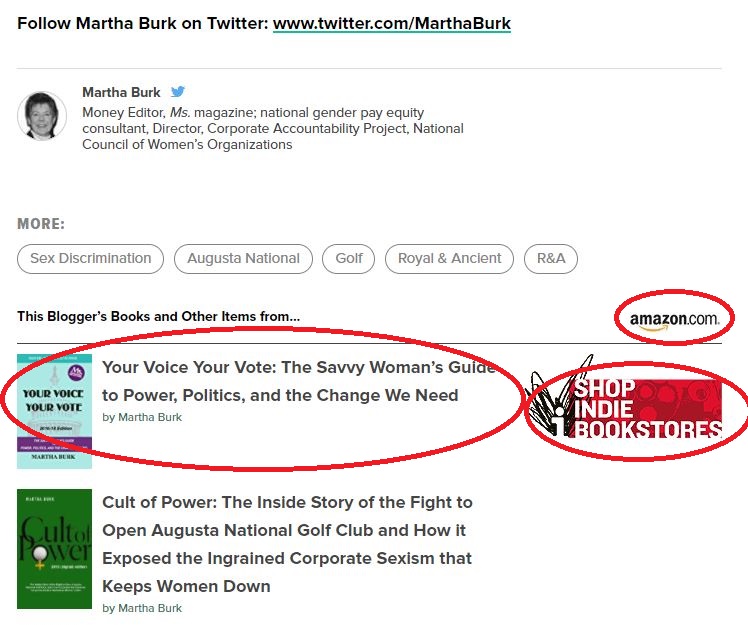The height and width of the screenshot is (625, 748).
Task: Choose the R&A tag
Action: pyautogui.click(x=551, y=258)
